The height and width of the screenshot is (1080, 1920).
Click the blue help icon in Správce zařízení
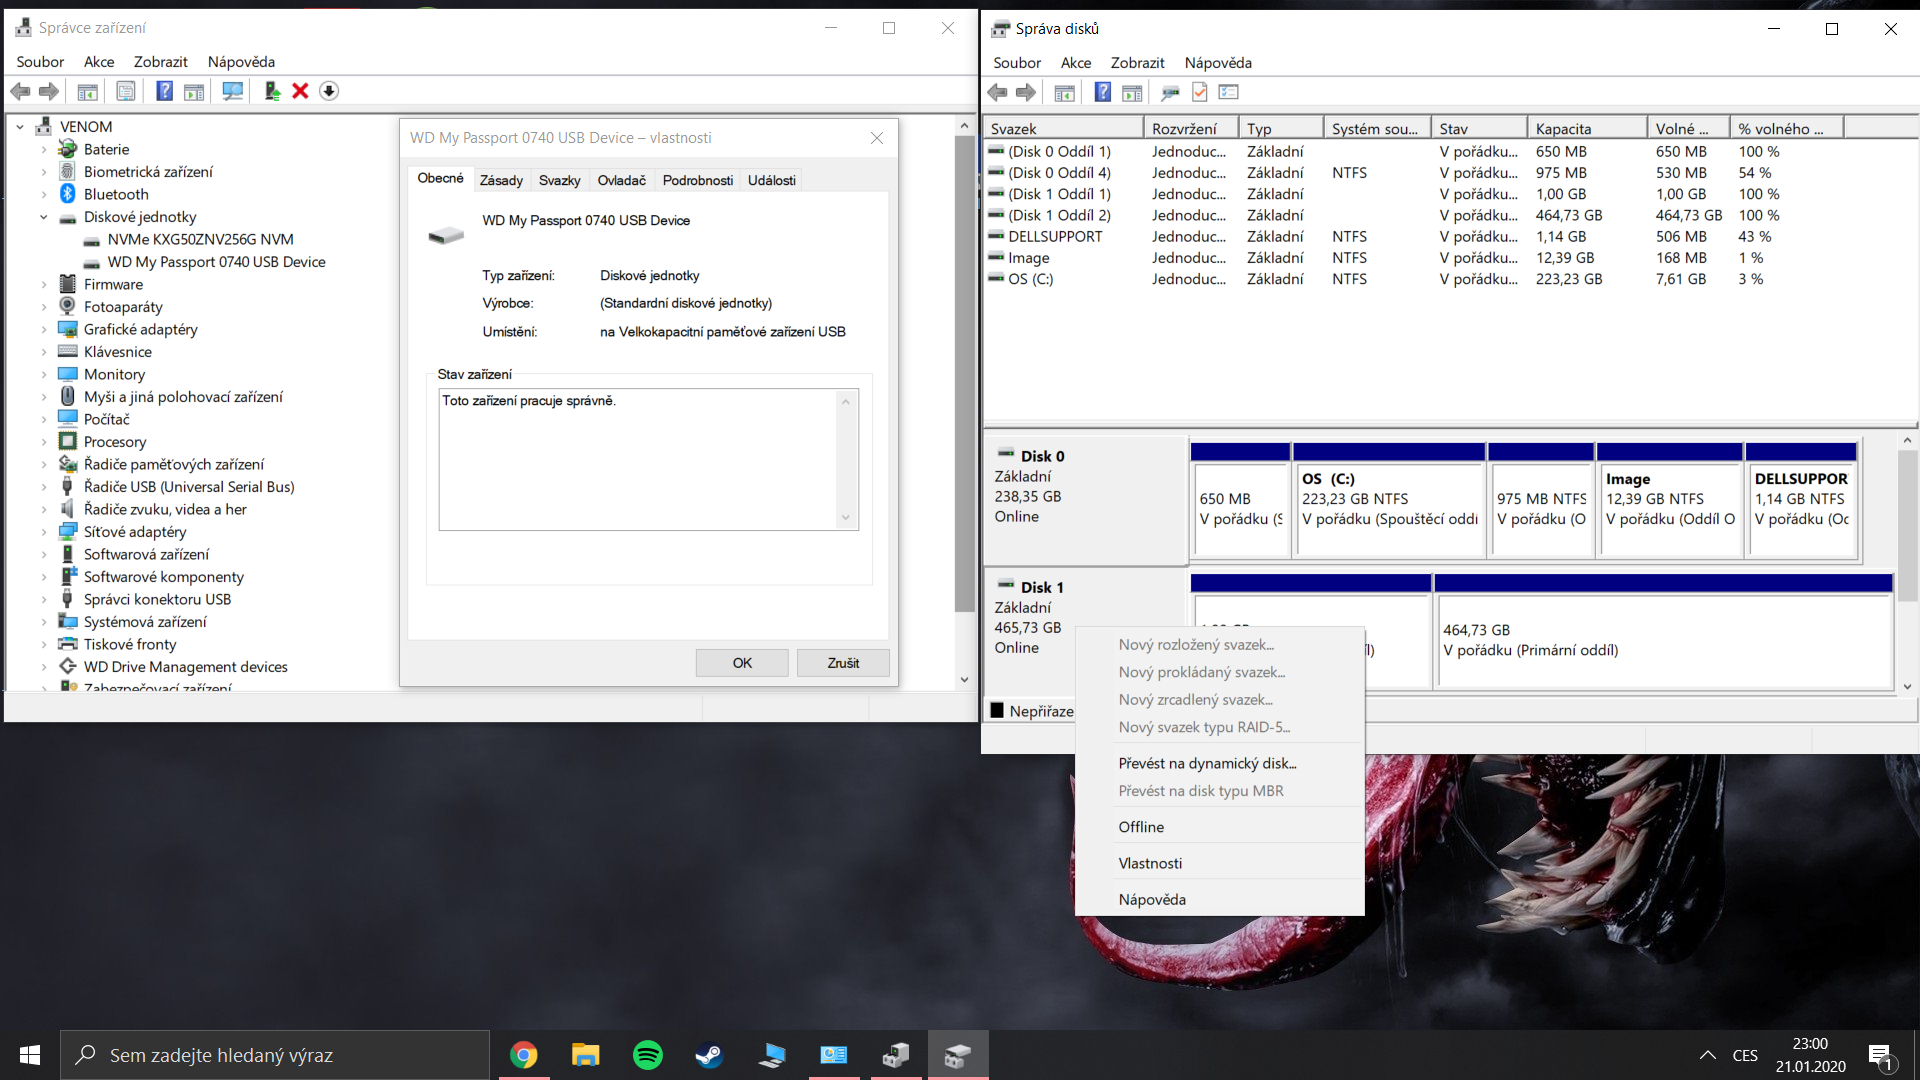click(x=164, y=91)
